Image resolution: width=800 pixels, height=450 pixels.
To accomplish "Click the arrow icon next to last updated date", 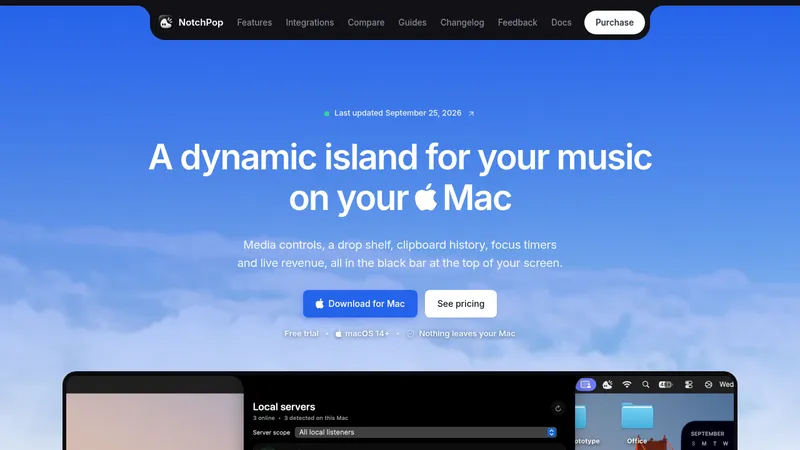I will 471,114.
